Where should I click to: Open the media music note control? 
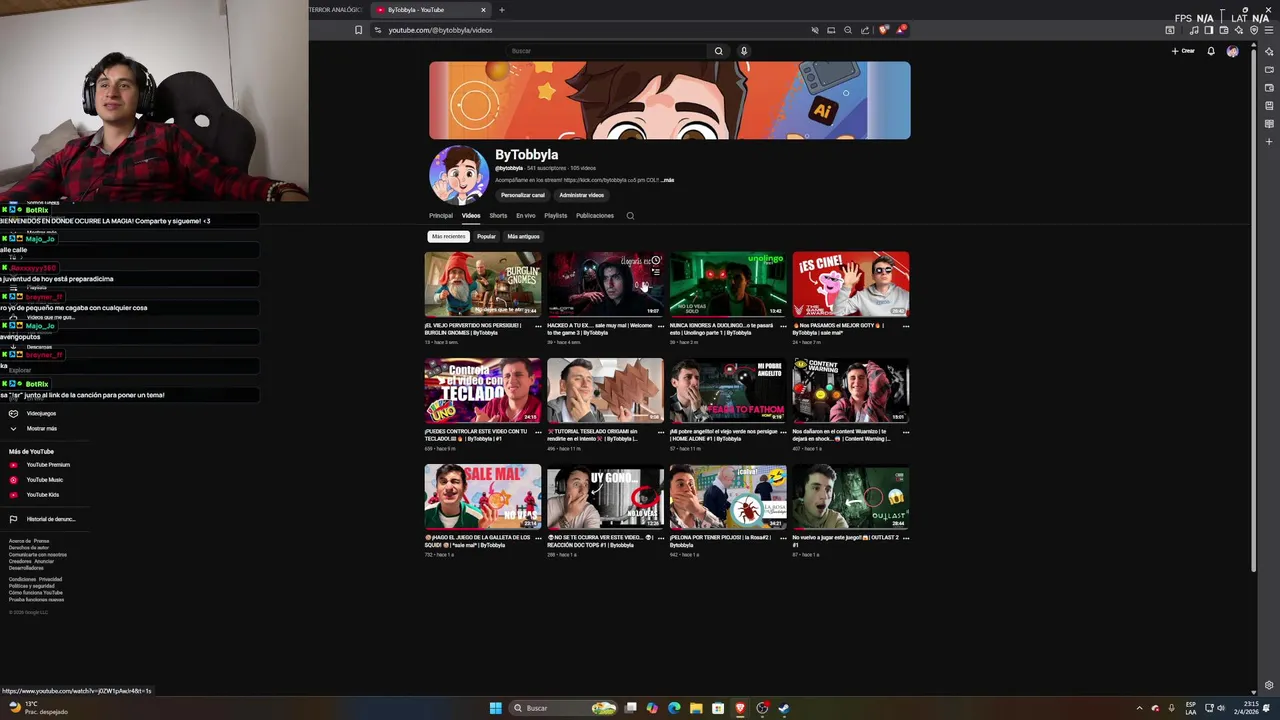point(1193,30)
